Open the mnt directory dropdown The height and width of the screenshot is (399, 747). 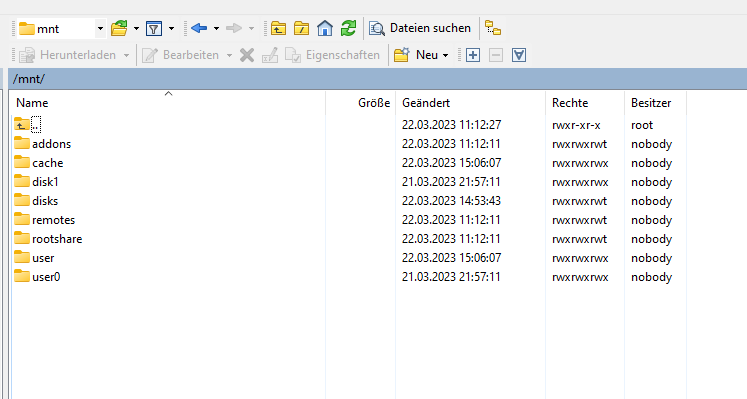tap(100, 29)
